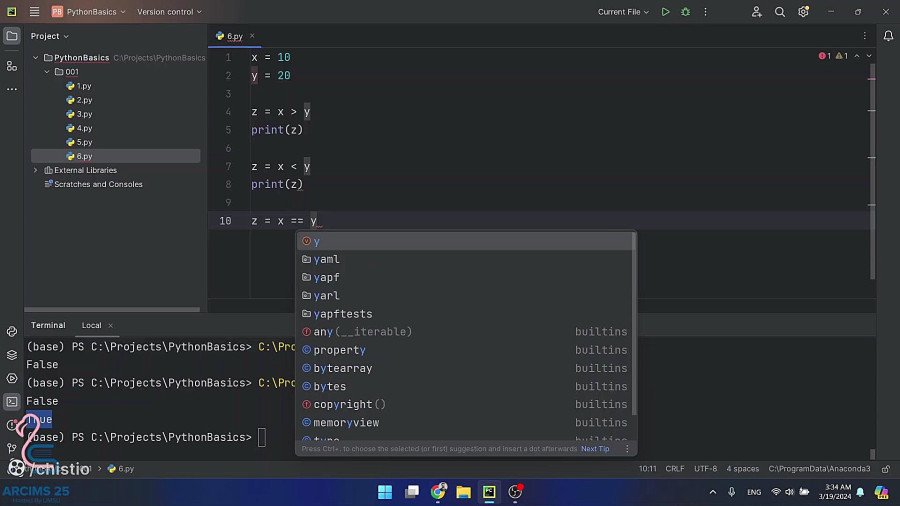The height and width of the screenshot is (506, 900).
Task: Open the main hamburger menu
Action: [34, 11]
